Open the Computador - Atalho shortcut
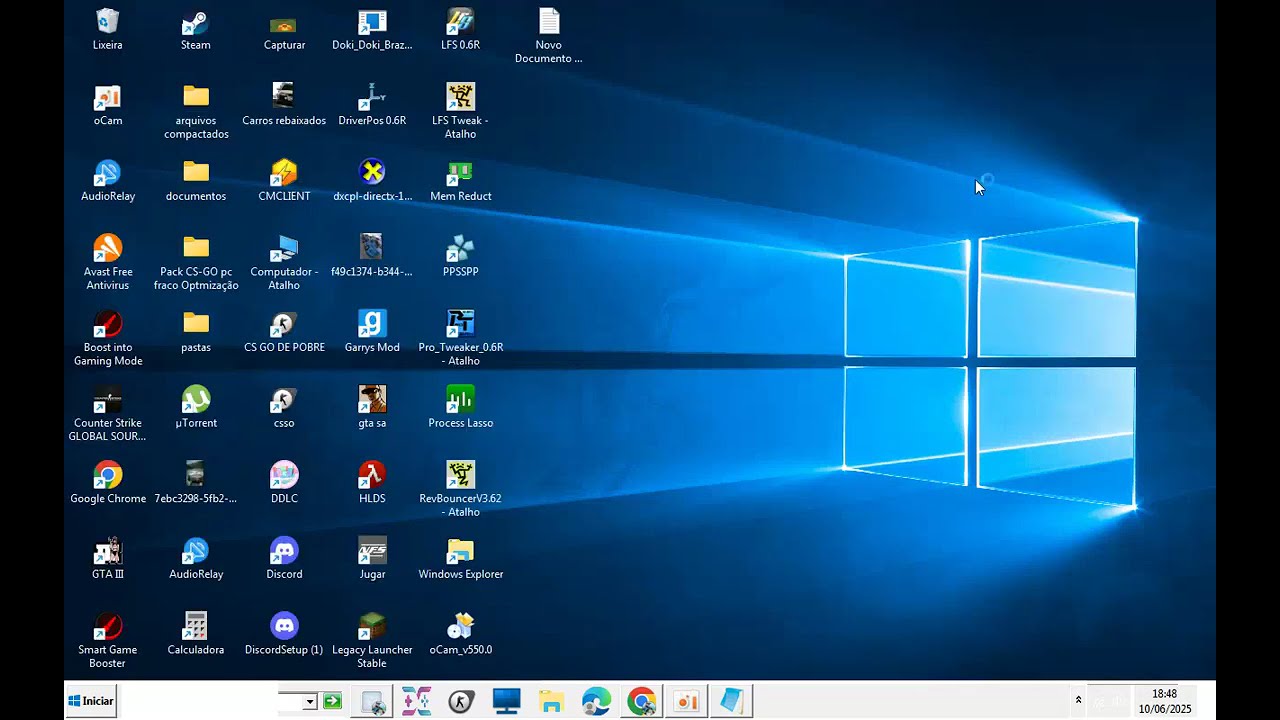This screenshot has width=1280, height=720. [284, 262]
